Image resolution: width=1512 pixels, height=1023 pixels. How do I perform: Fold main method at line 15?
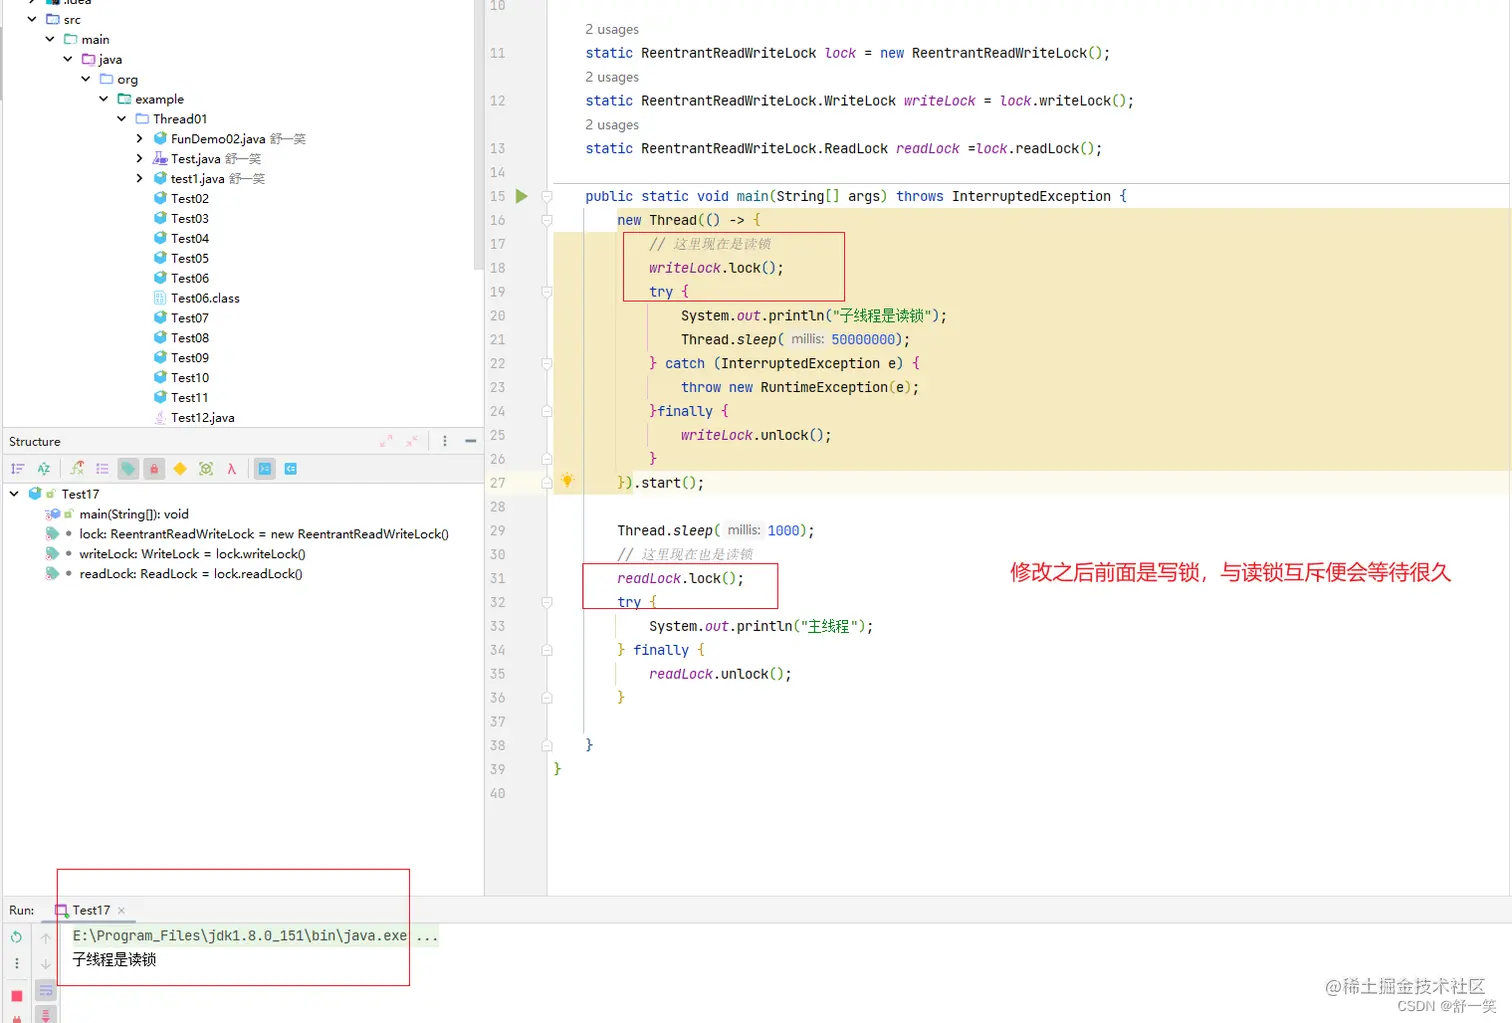547,196
